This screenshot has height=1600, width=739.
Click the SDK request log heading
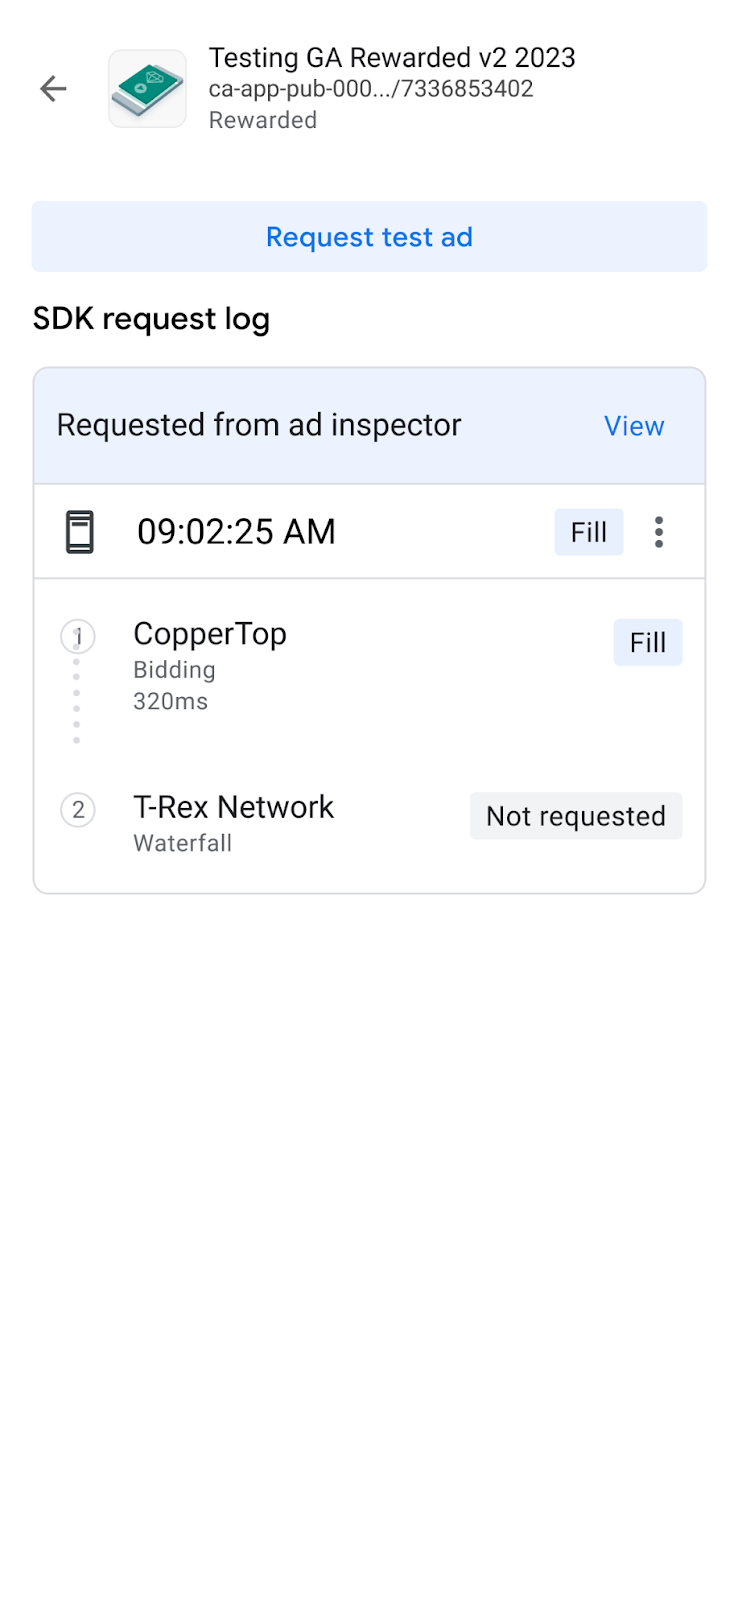pos(151,319)
